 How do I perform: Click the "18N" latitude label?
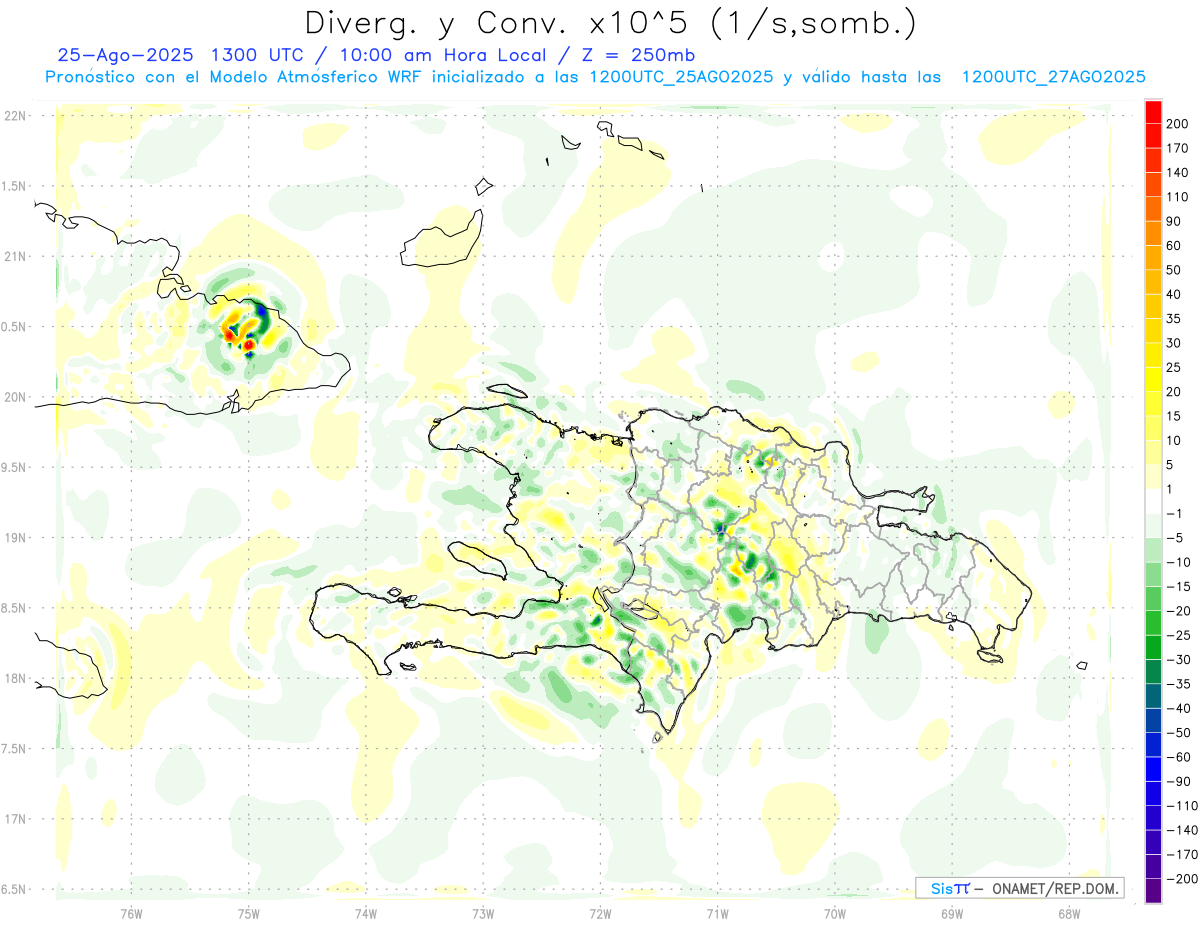click(x=15, y=678)
